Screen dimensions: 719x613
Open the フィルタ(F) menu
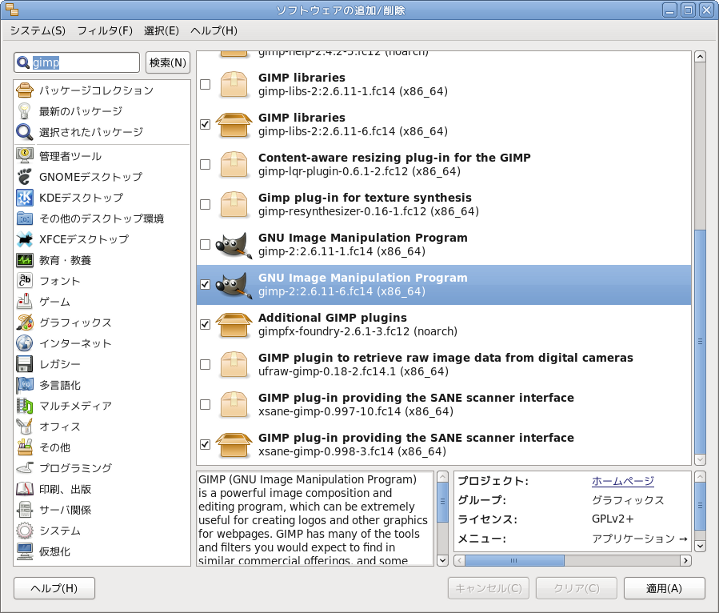pos(105,31)
